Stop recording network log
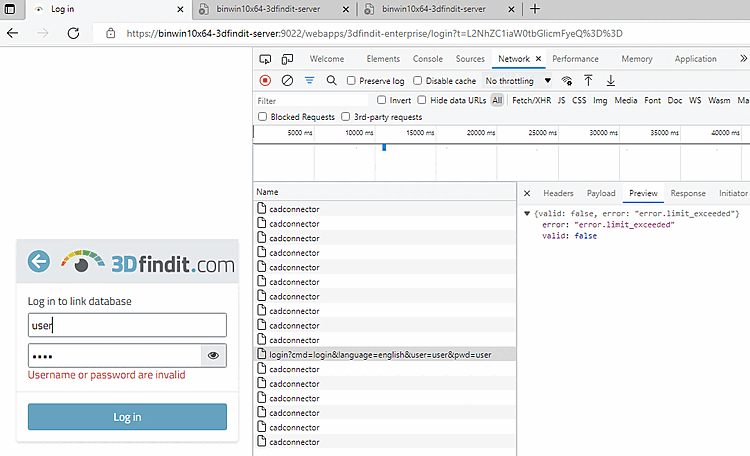This screenshot has height=456, width=750. [x=265, y=80]
